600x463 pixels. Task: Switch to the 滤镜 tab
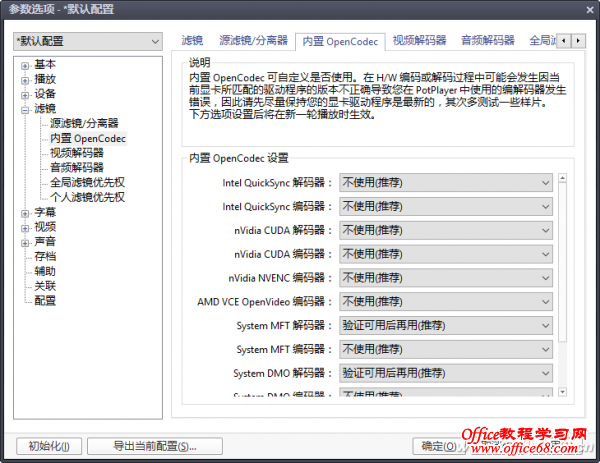point(192,41)
